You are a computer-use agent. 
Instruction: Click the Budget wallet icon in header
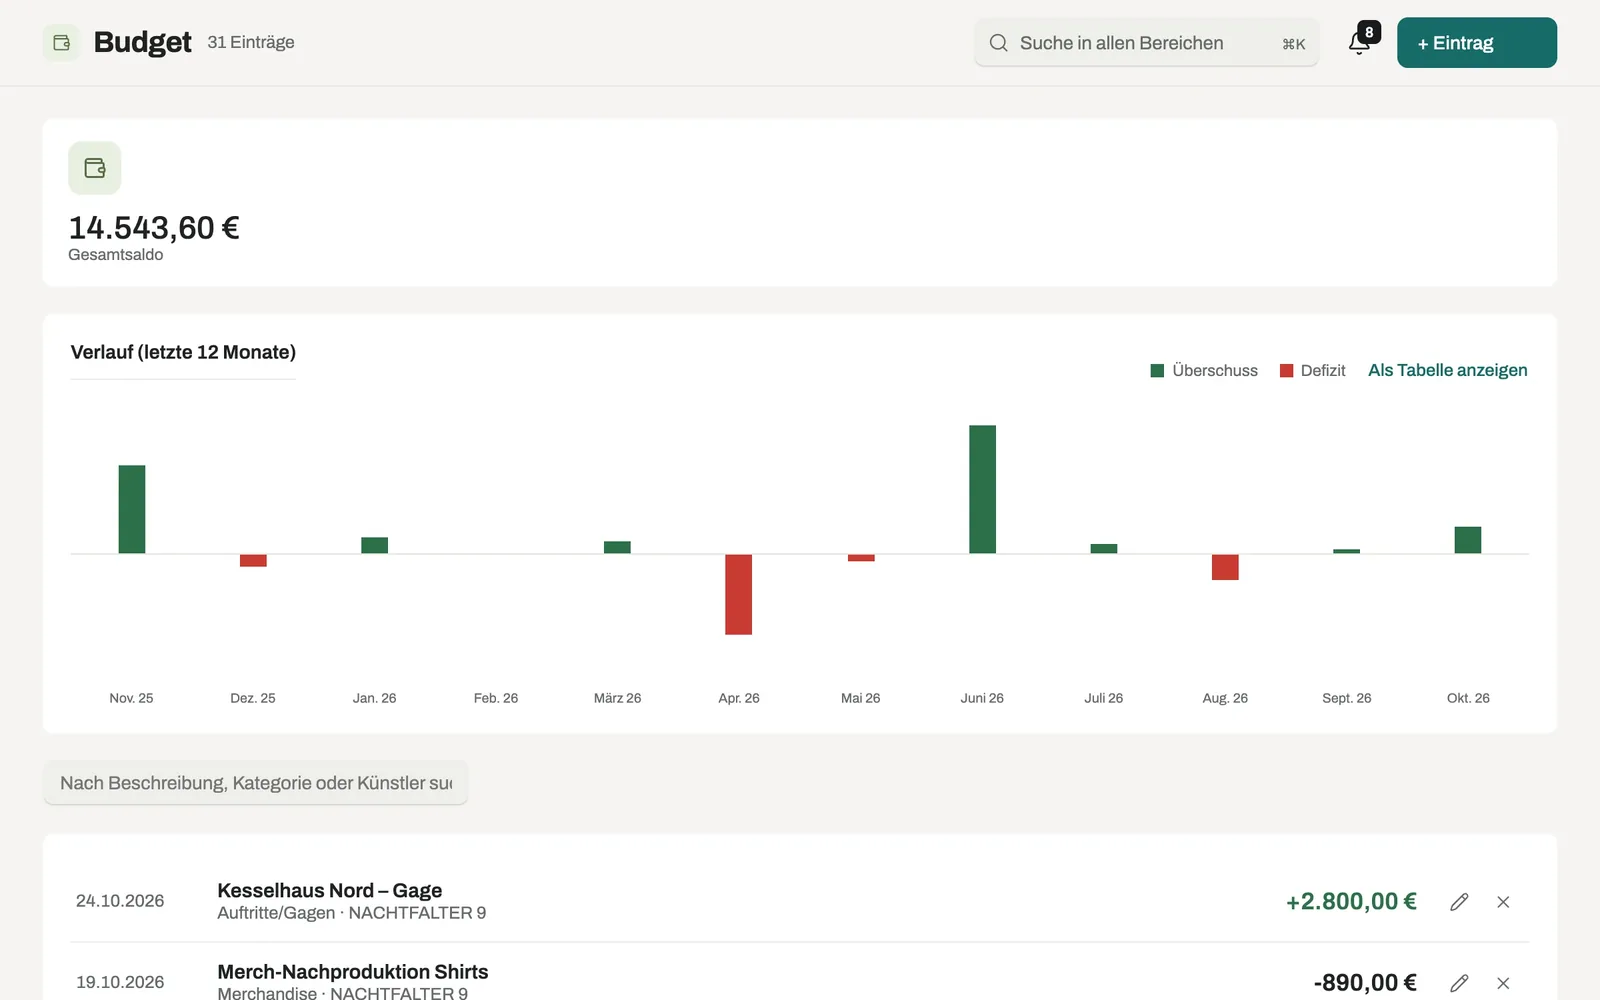click(x=61, y=43)
